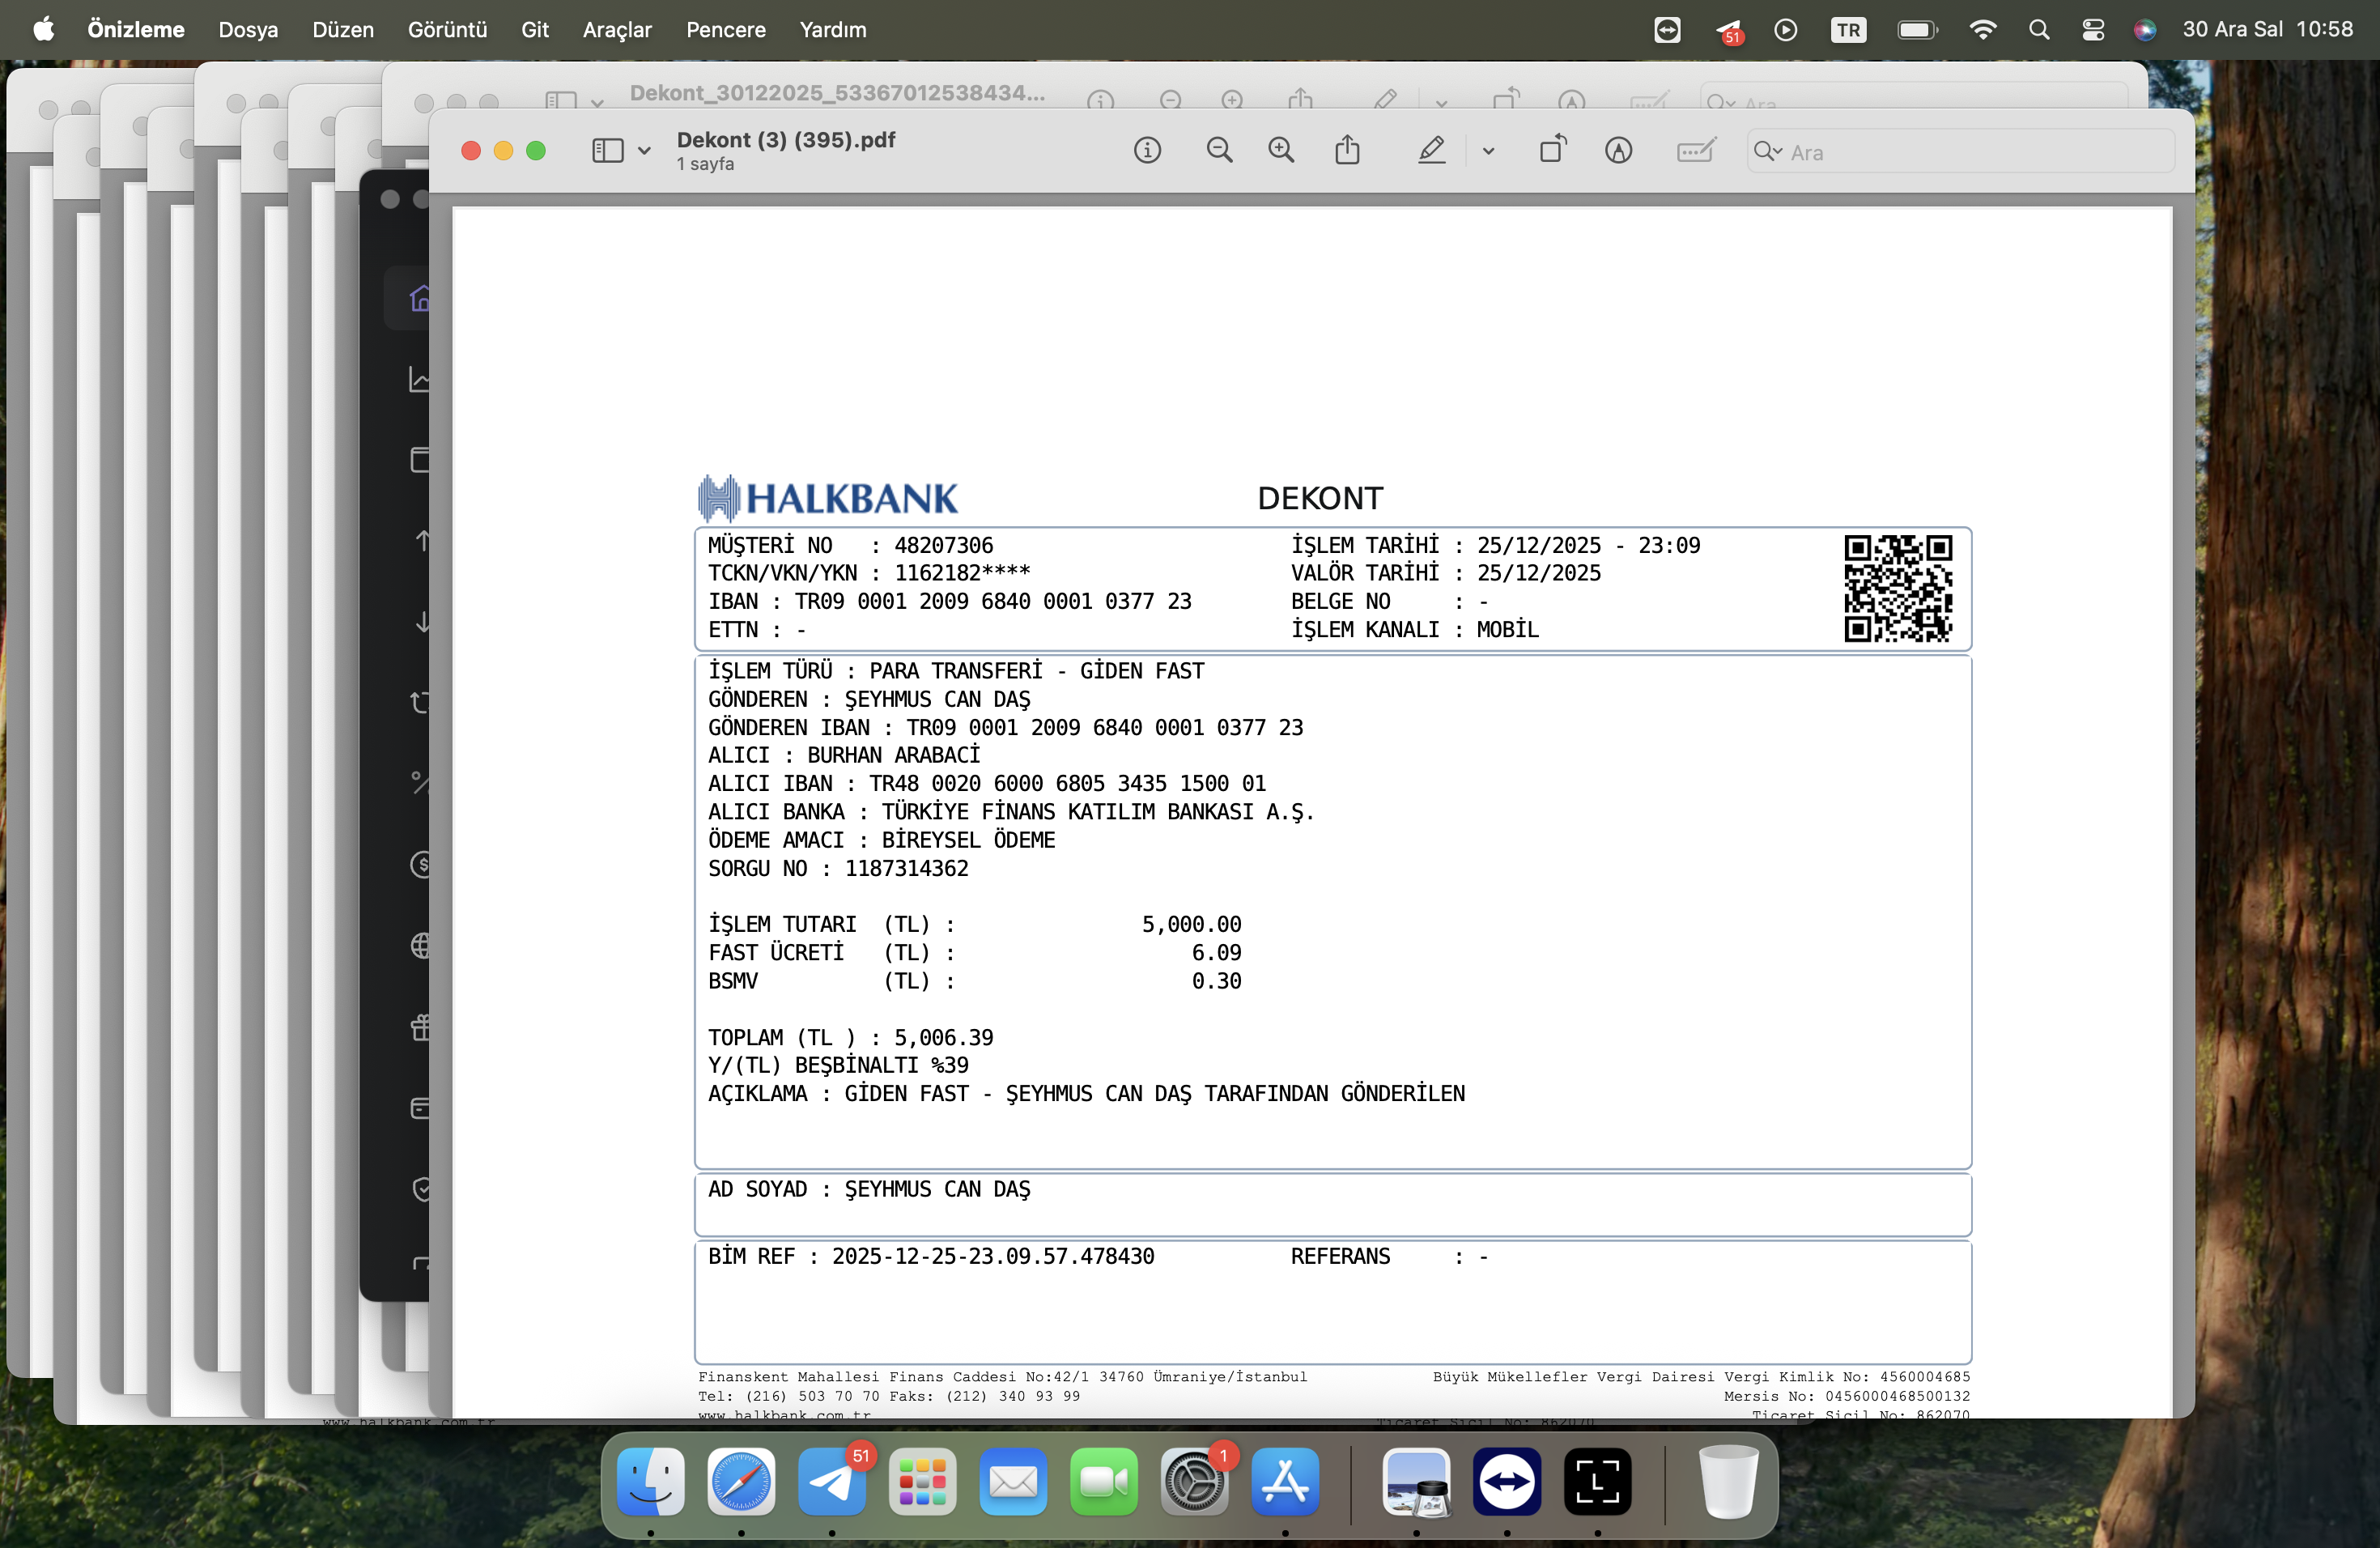Open the Yardım menu
This screenshot has height=1548, width=2380.
tap(833, 29)
